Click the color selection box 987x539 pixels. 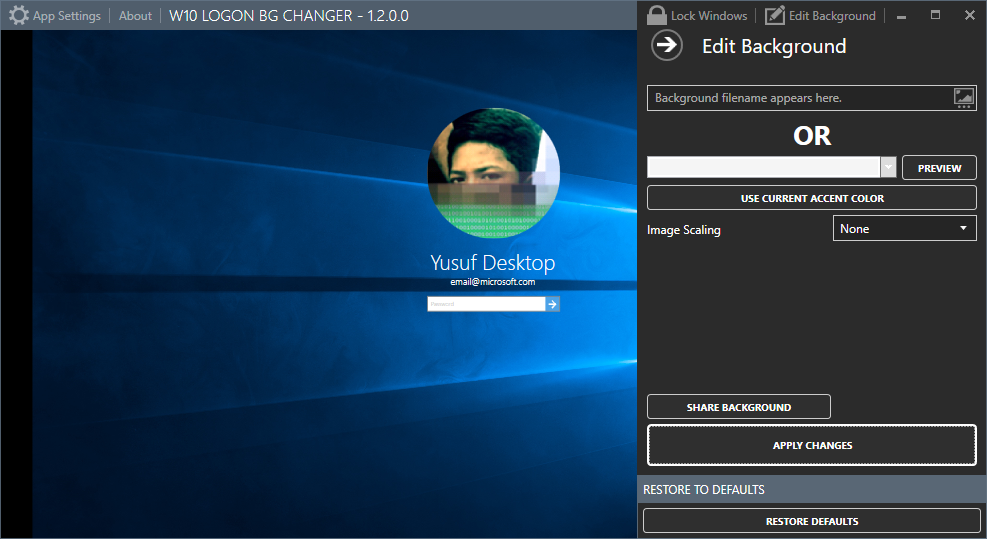click(x=764, y=167)
